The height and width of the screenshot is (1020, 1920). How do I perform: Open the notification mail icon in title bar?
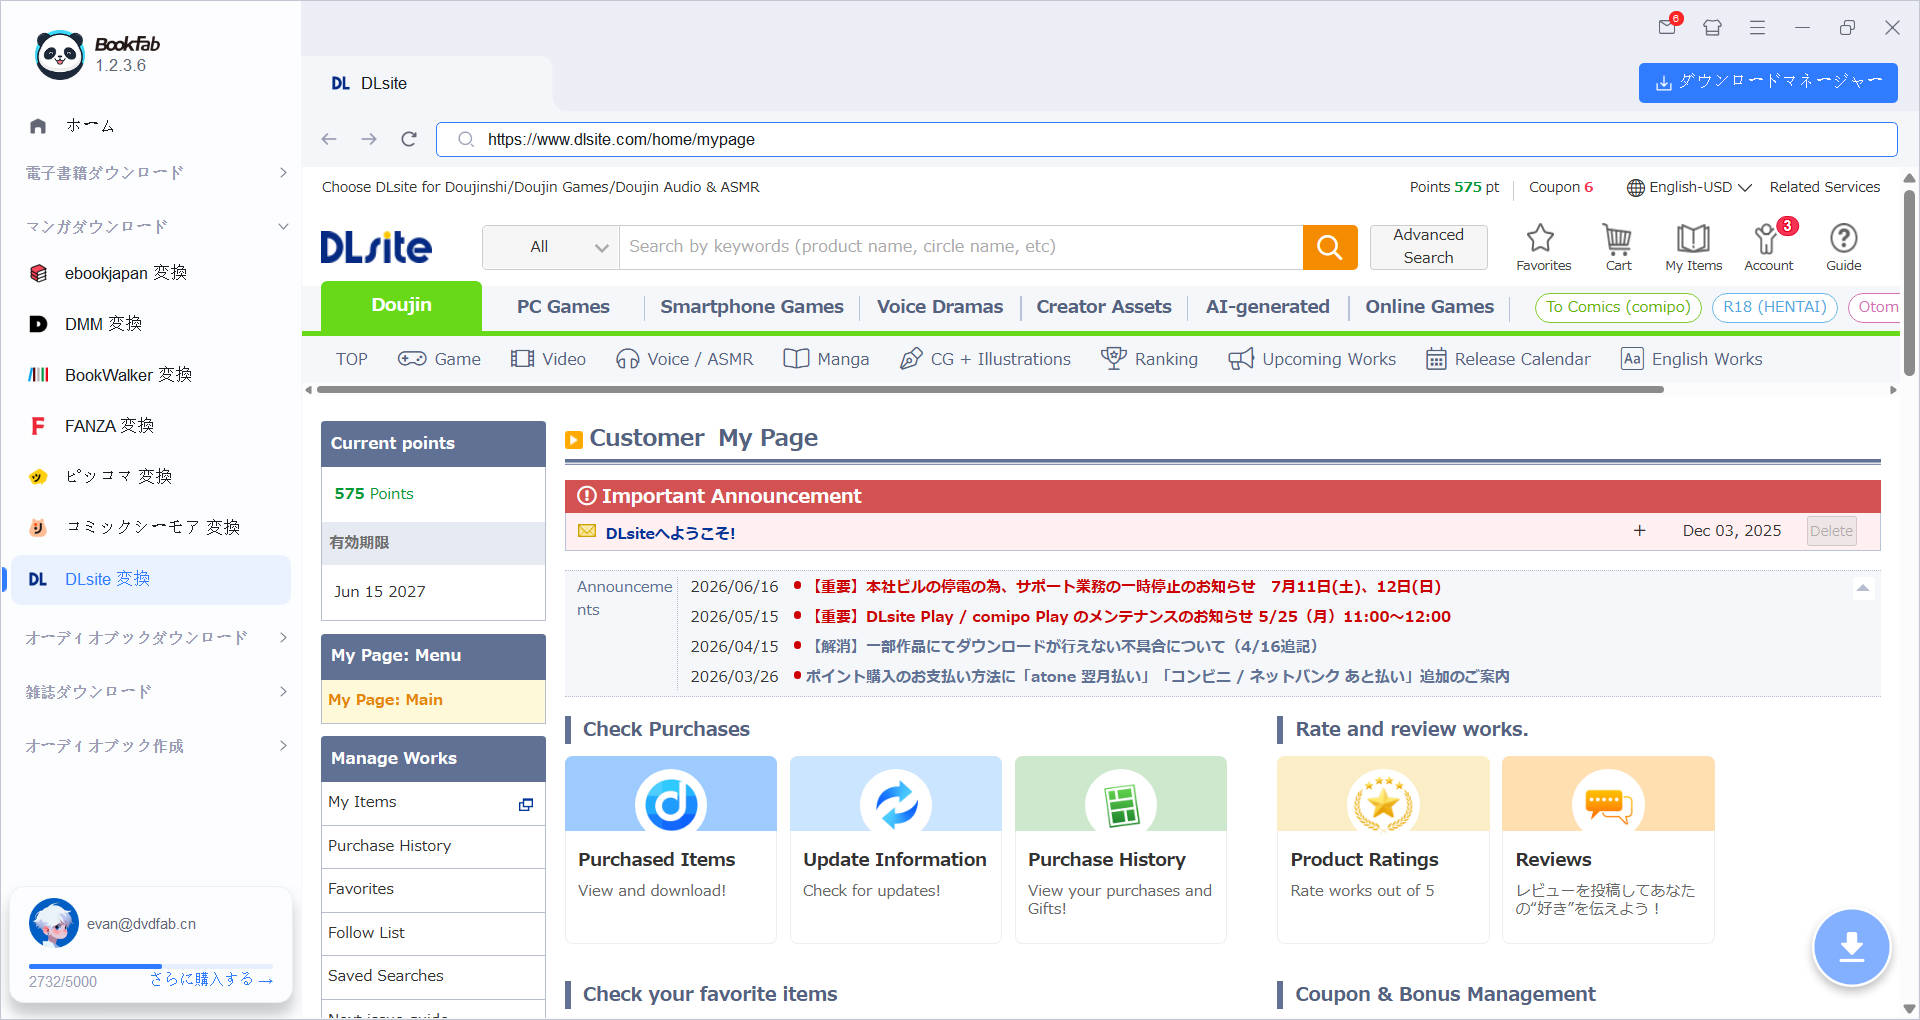coord(1667,27)
